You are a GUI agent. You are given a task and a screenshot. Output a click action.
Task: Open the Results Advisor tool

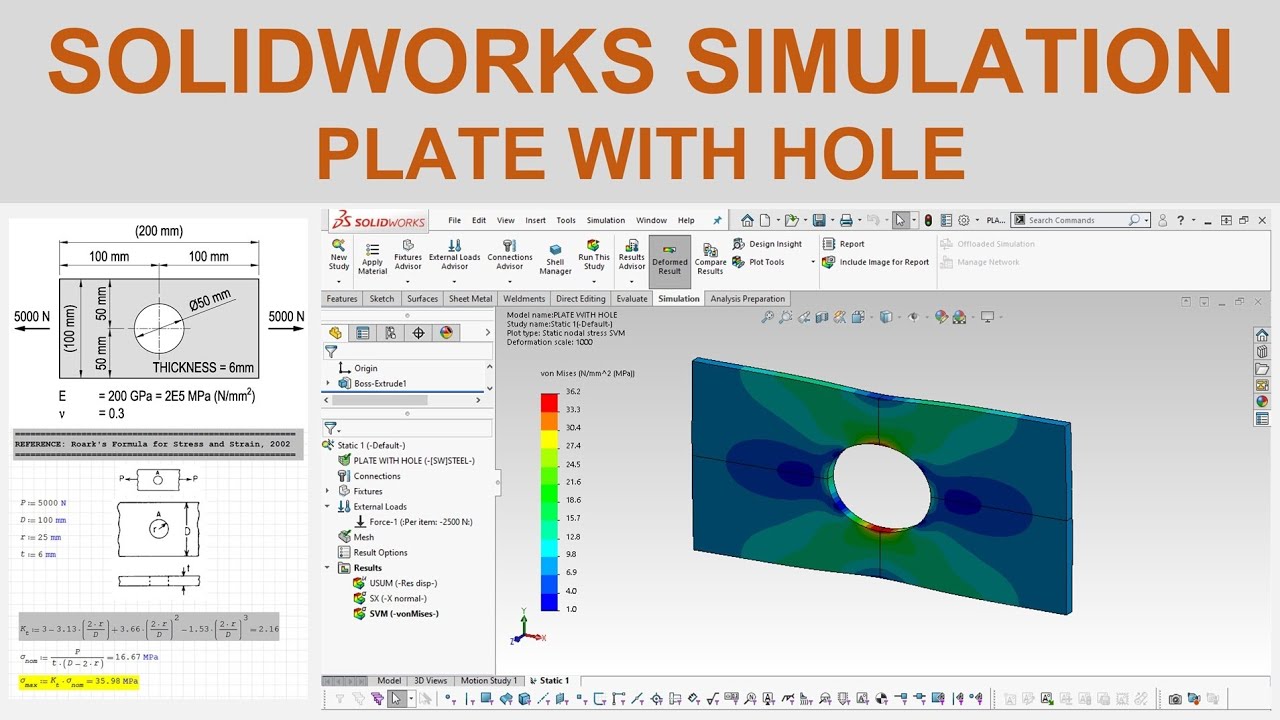click(x=632, y=256)
